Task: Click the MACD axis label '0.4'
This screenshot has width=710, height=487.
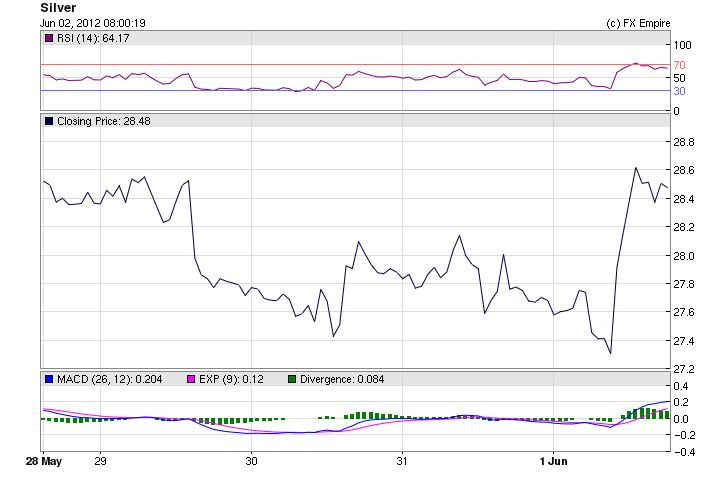Action: tap(681, 387)
